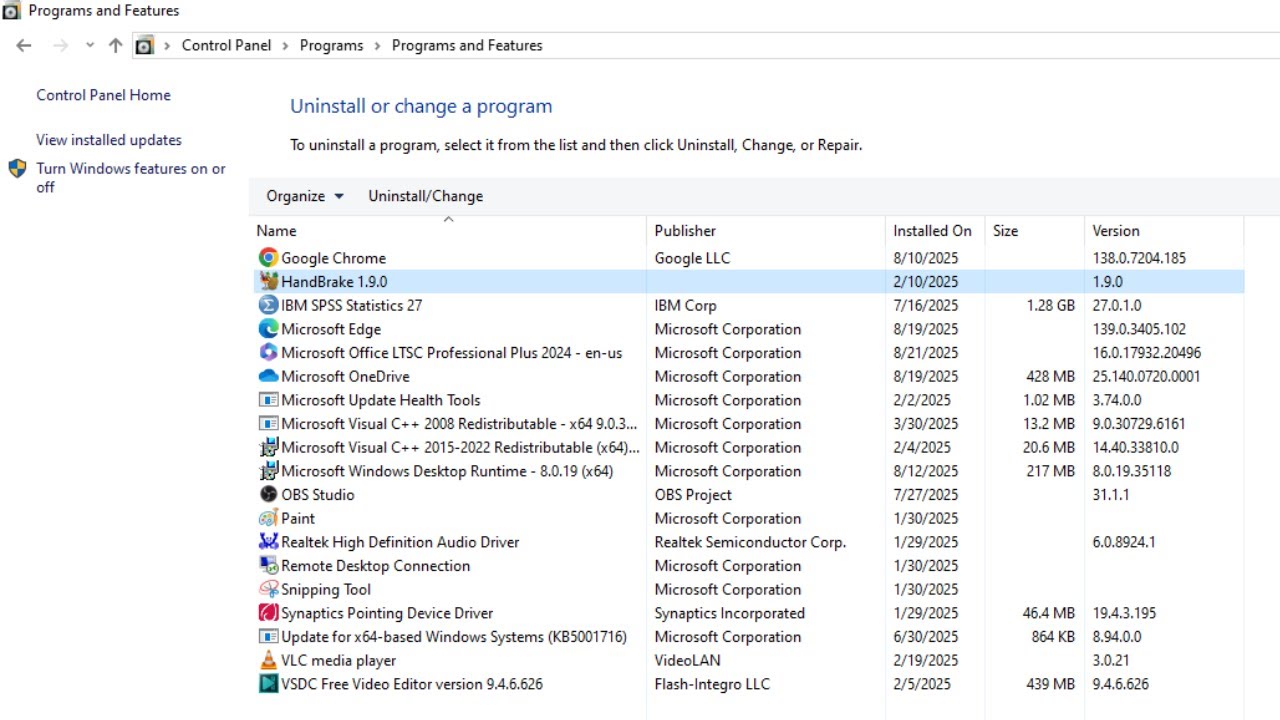Click the Paint program icon
1280x720 pixels.
(x=268, y=519)
